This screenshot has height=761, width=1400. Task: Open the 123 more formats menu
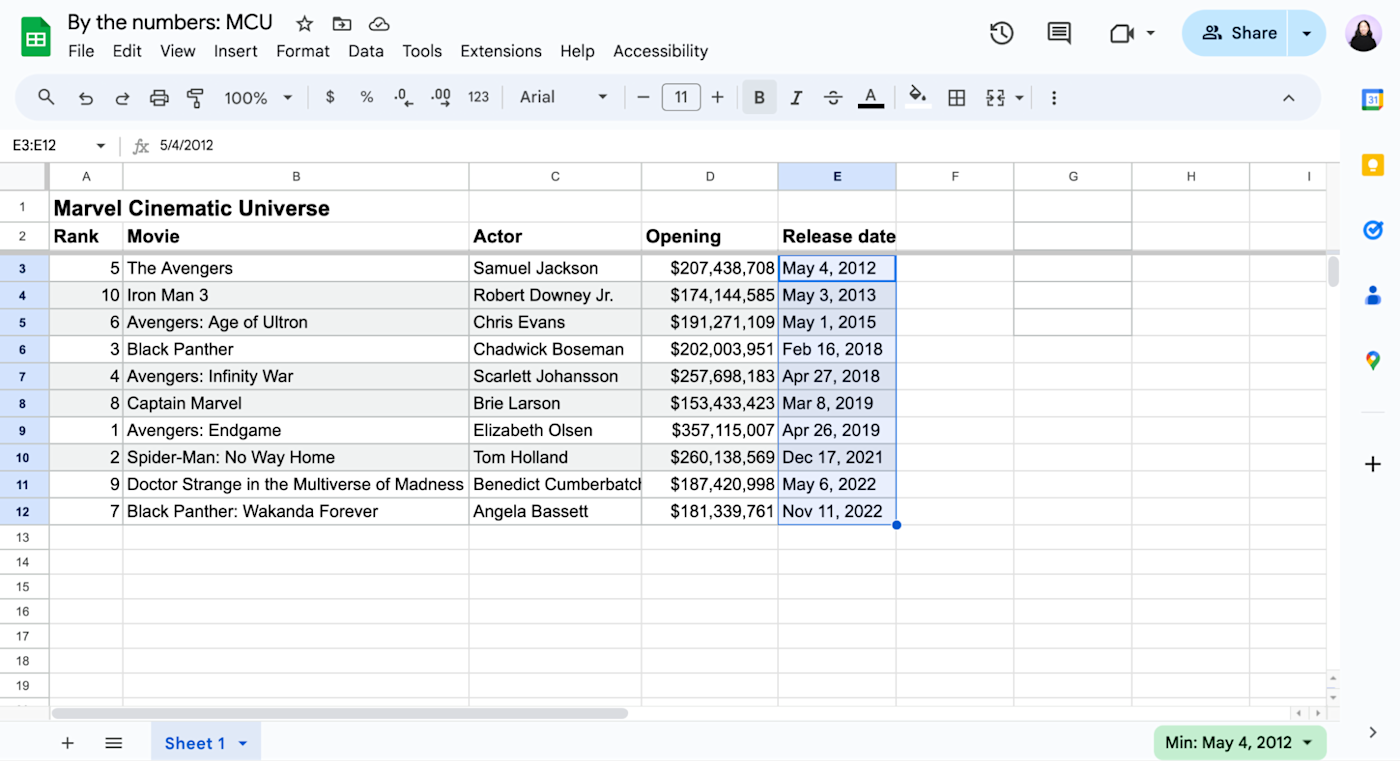click(x=479, y=97)
